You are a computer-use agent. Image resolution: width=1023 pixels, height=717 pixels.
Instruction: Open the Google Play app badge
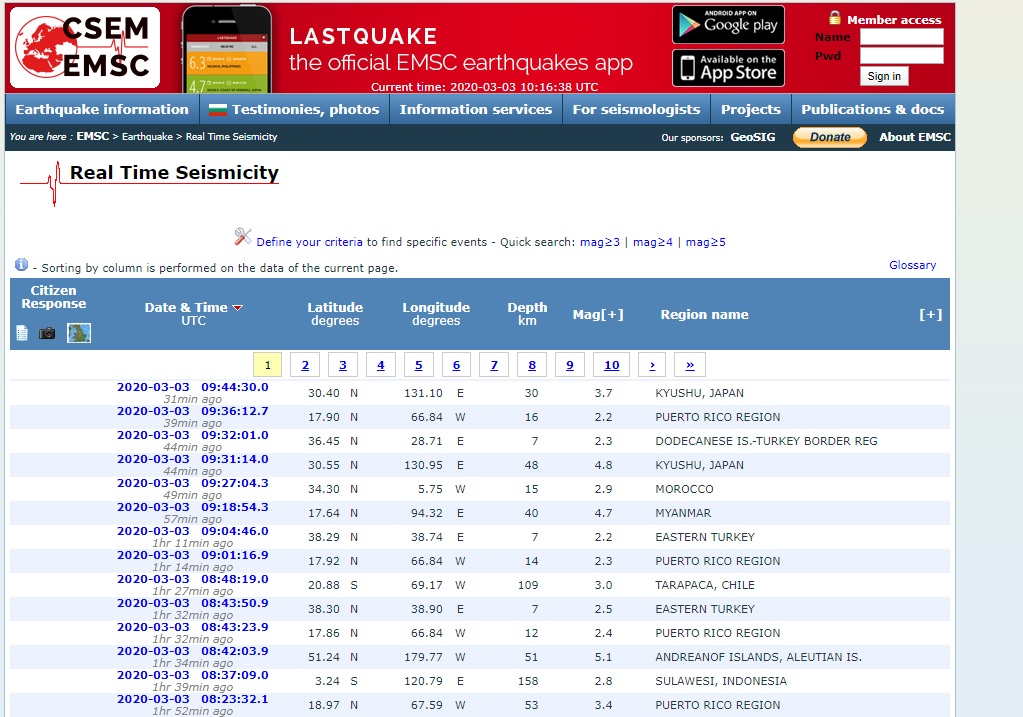click(x=728, y=24)
